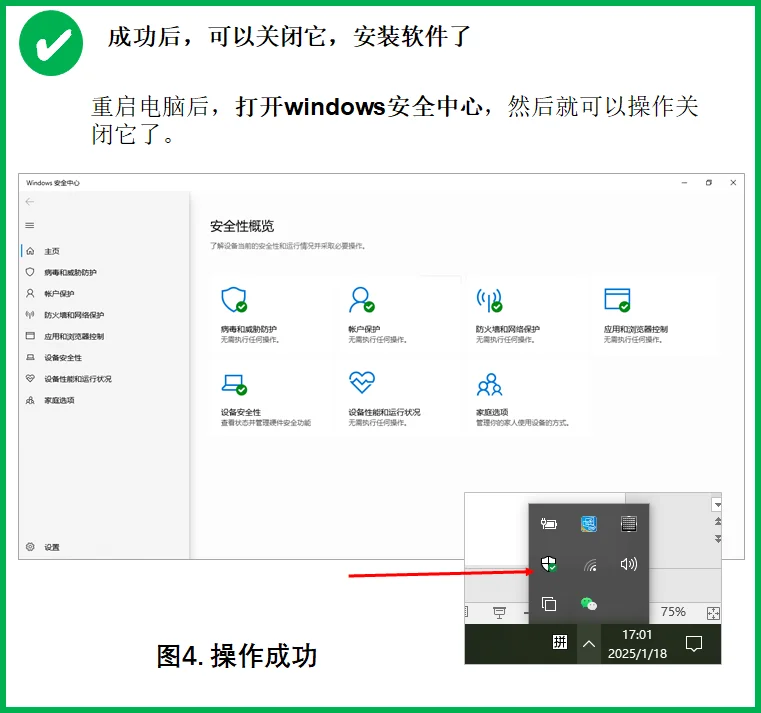Click the 拼 input method indicator
Image resolution: width=761 pixels, height=713 pixels.
click(x=560, y=642)
